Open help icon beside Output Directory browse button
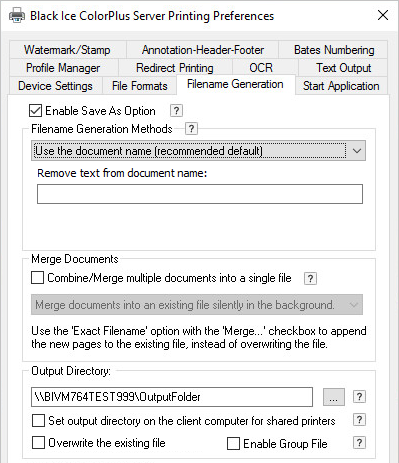The image size is (399, 463). click(359, 397)
